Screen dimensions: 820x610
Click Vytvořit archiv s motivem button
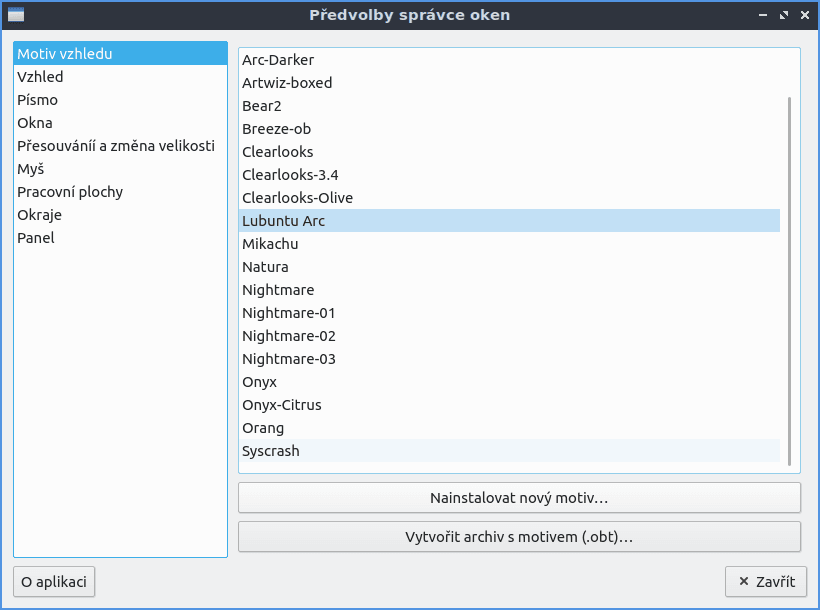click(x=519, y=537)
